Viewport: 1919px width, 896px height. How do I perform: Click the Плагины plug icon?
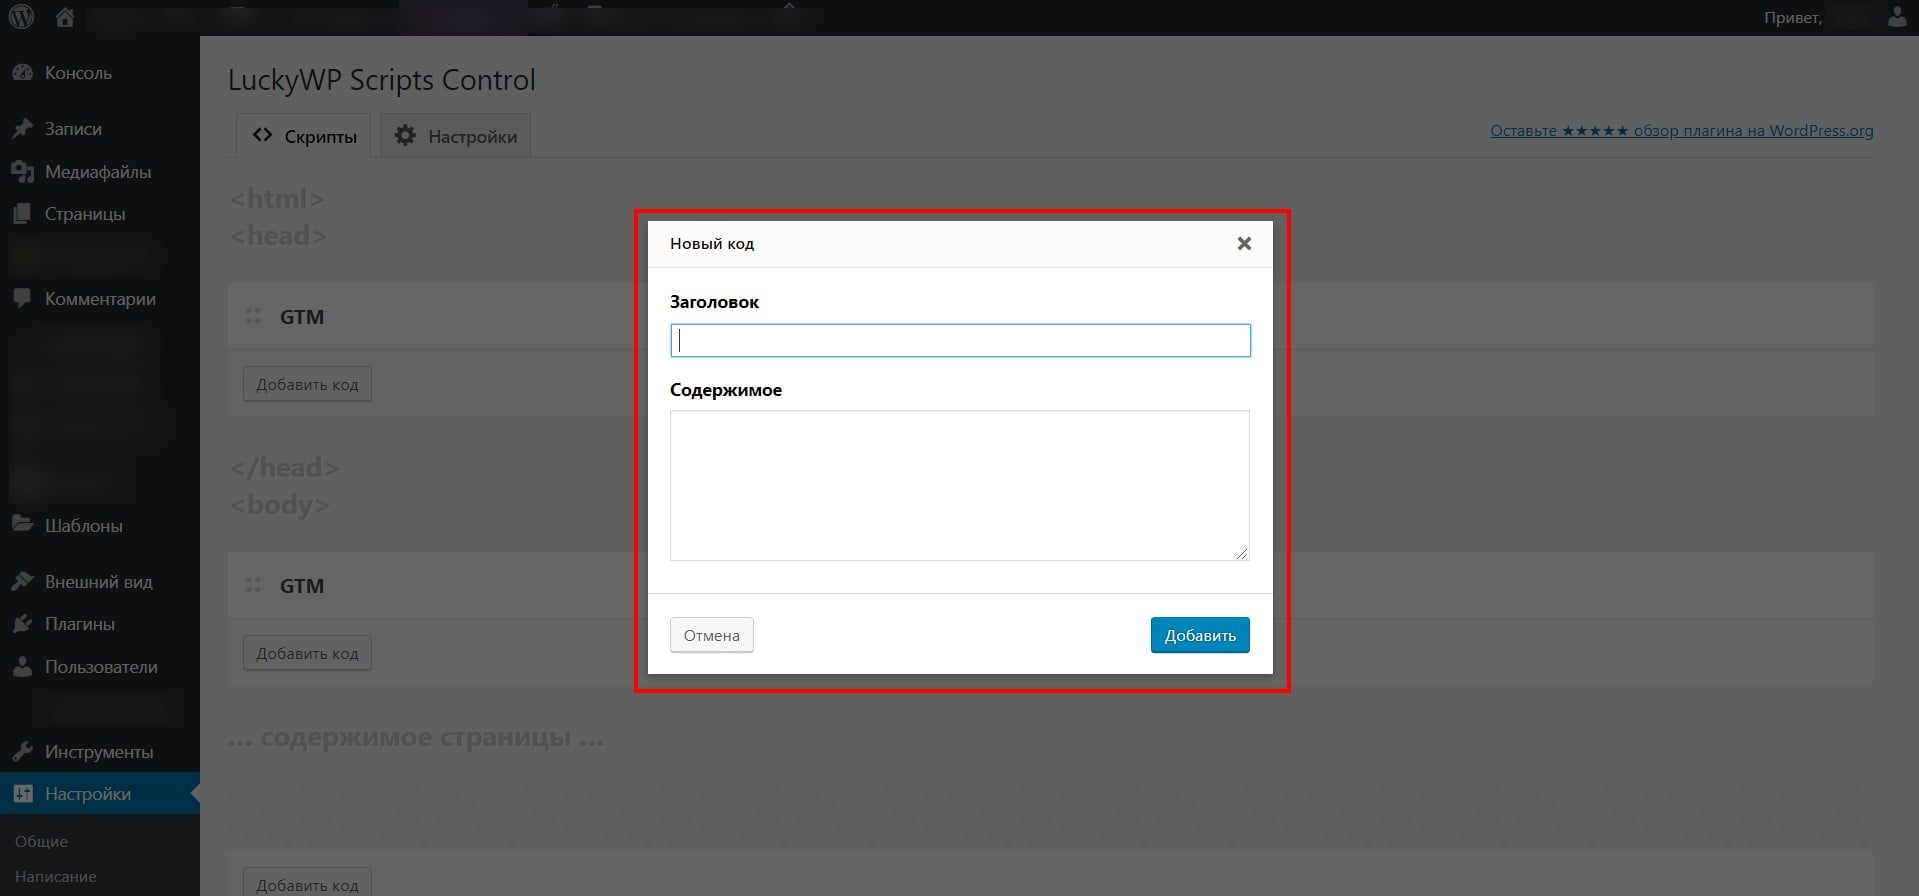pos(22,624)
